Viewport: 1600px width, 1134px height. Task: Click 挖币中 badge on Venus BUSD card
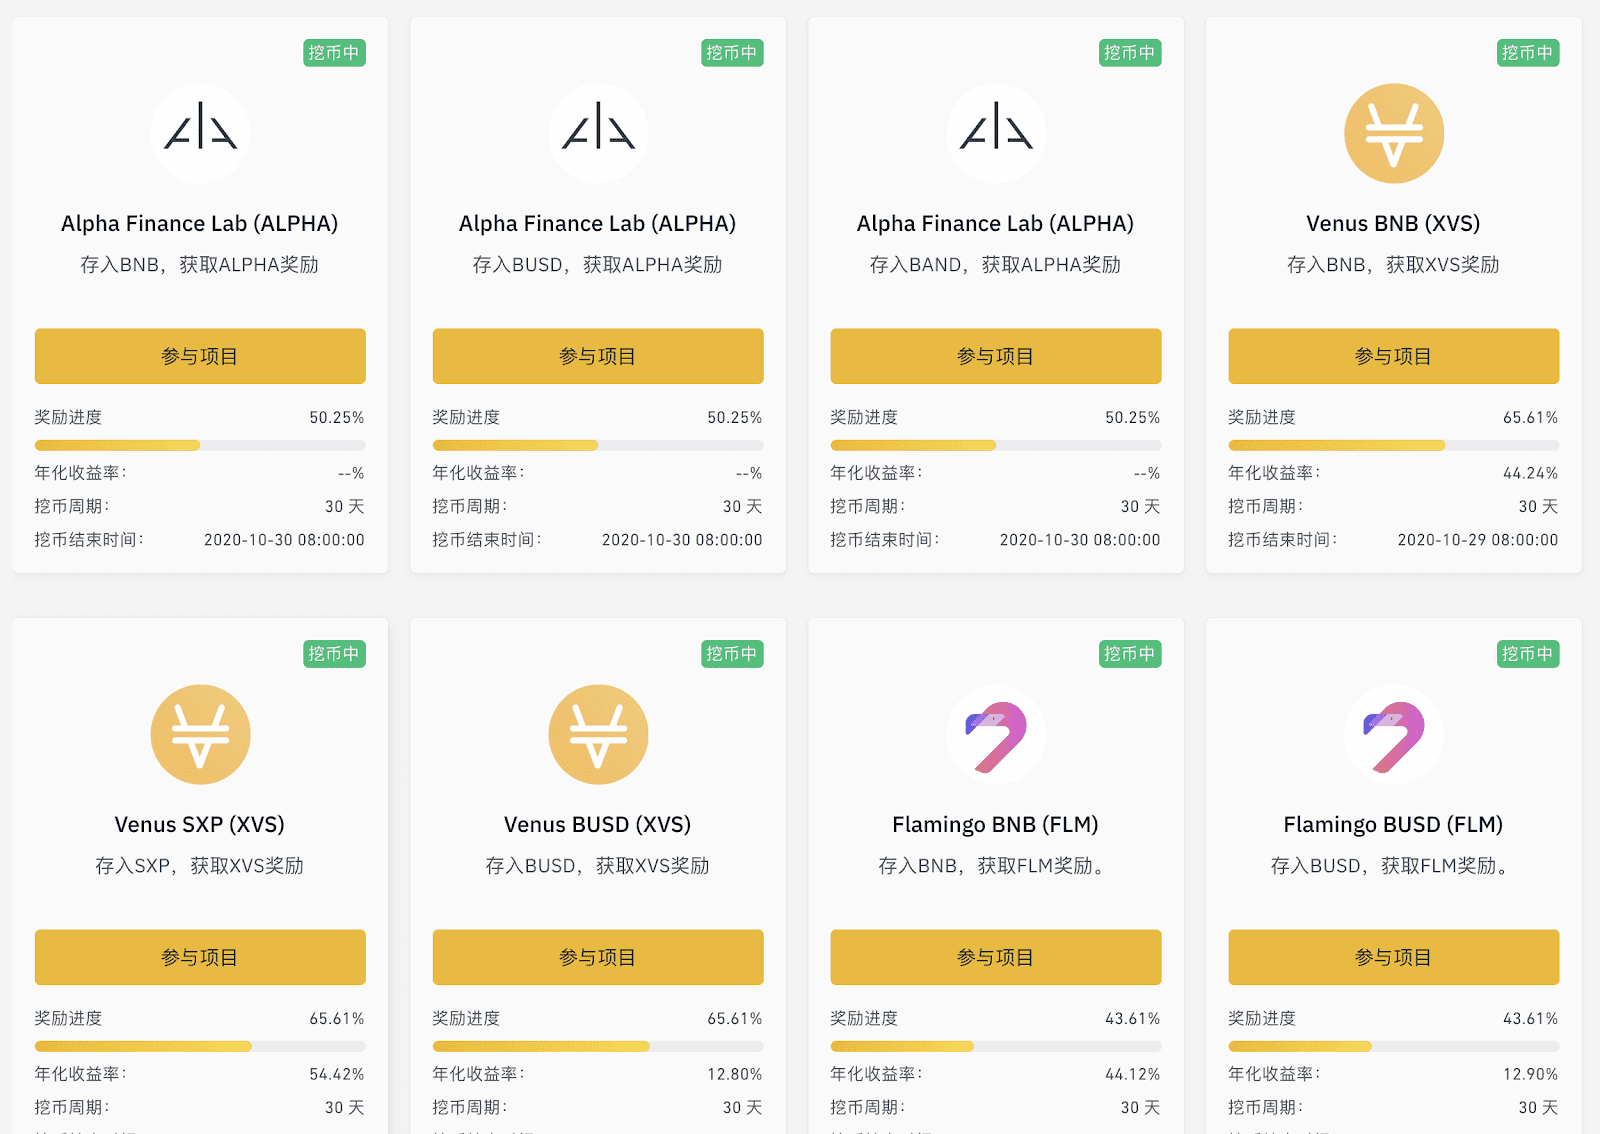coord(732,654)
